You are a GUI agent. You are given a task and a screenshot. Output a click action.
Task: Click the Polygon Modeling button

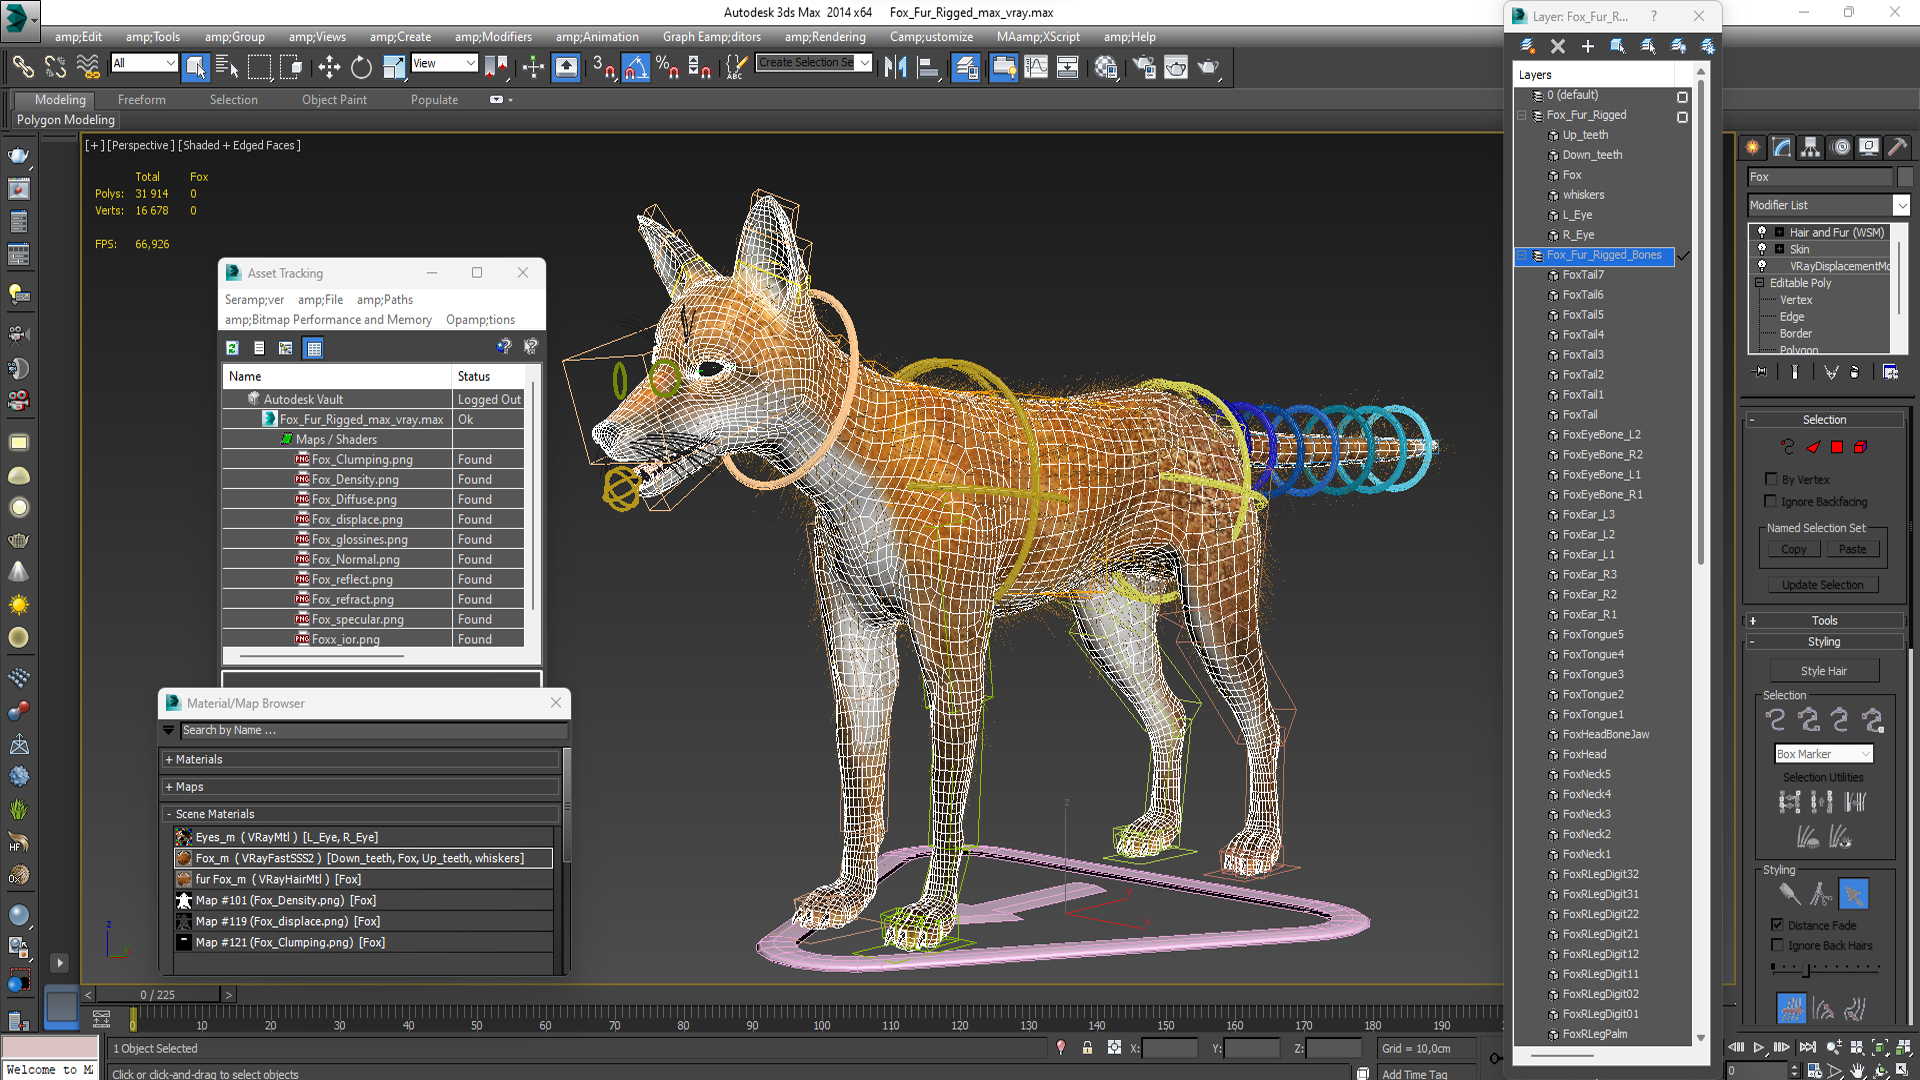tap(65, 120)
